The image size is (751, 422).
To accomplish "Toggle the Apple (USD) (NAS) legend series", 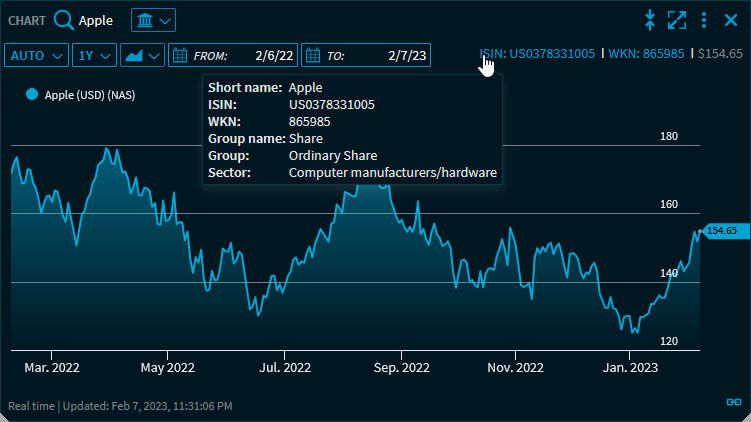I will click(x=81, y=95).
